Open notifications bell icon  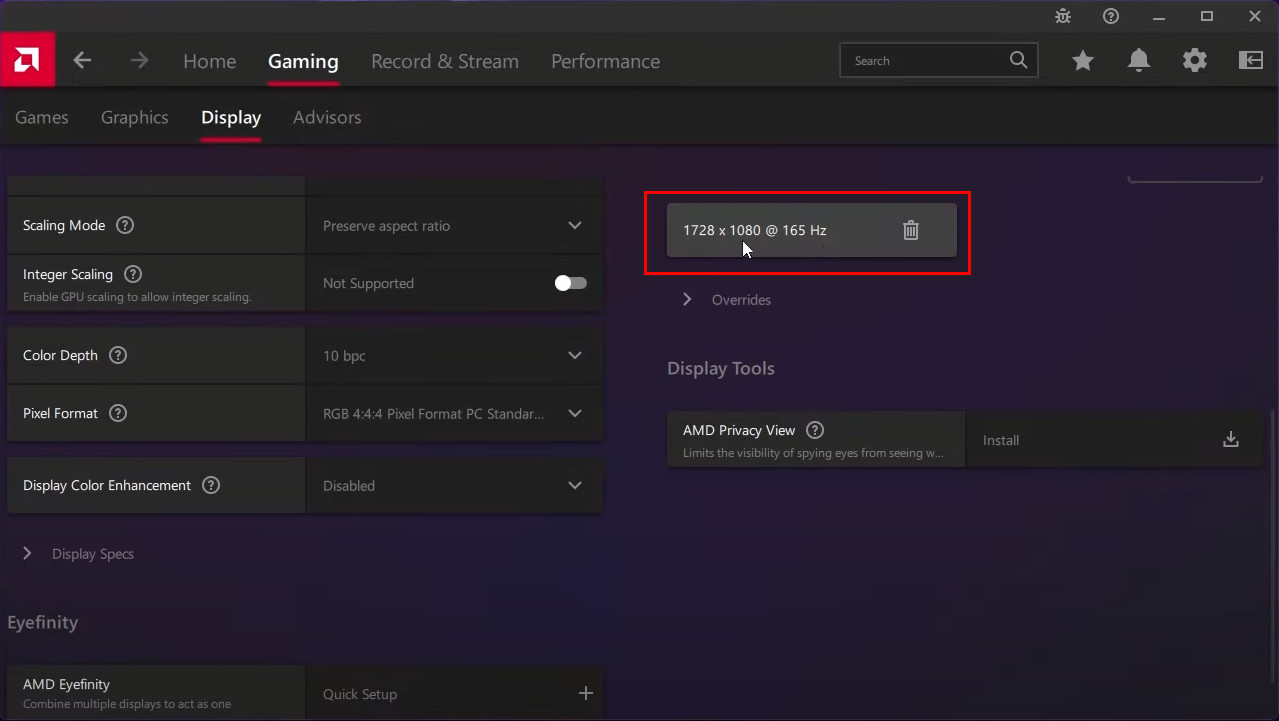coord(1139,61)
